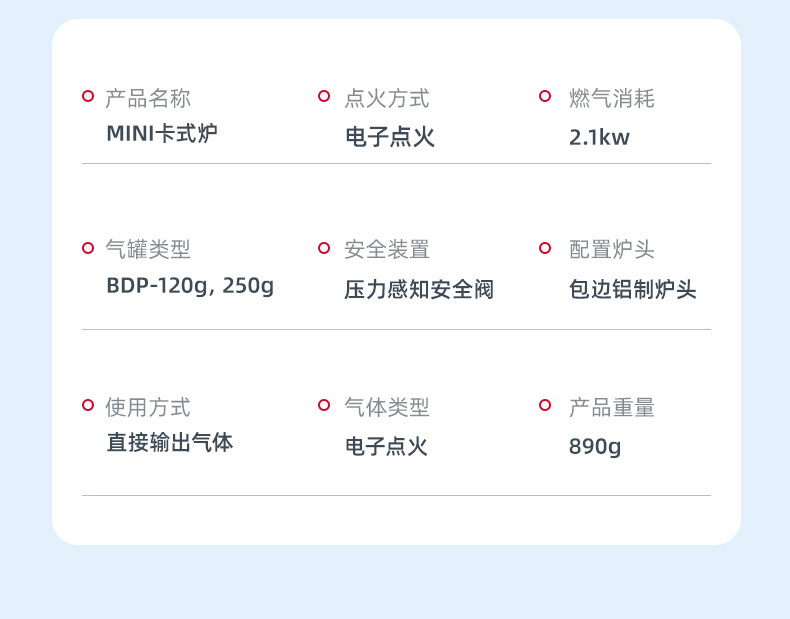Click the red ring next to 气体类型
The image size is (790, 619).
point(324,406)
